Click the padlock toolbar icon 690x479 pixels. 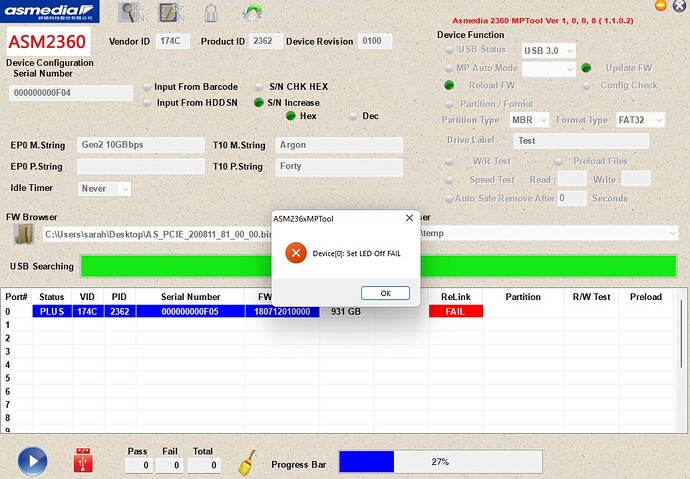[x=211, y=12]
